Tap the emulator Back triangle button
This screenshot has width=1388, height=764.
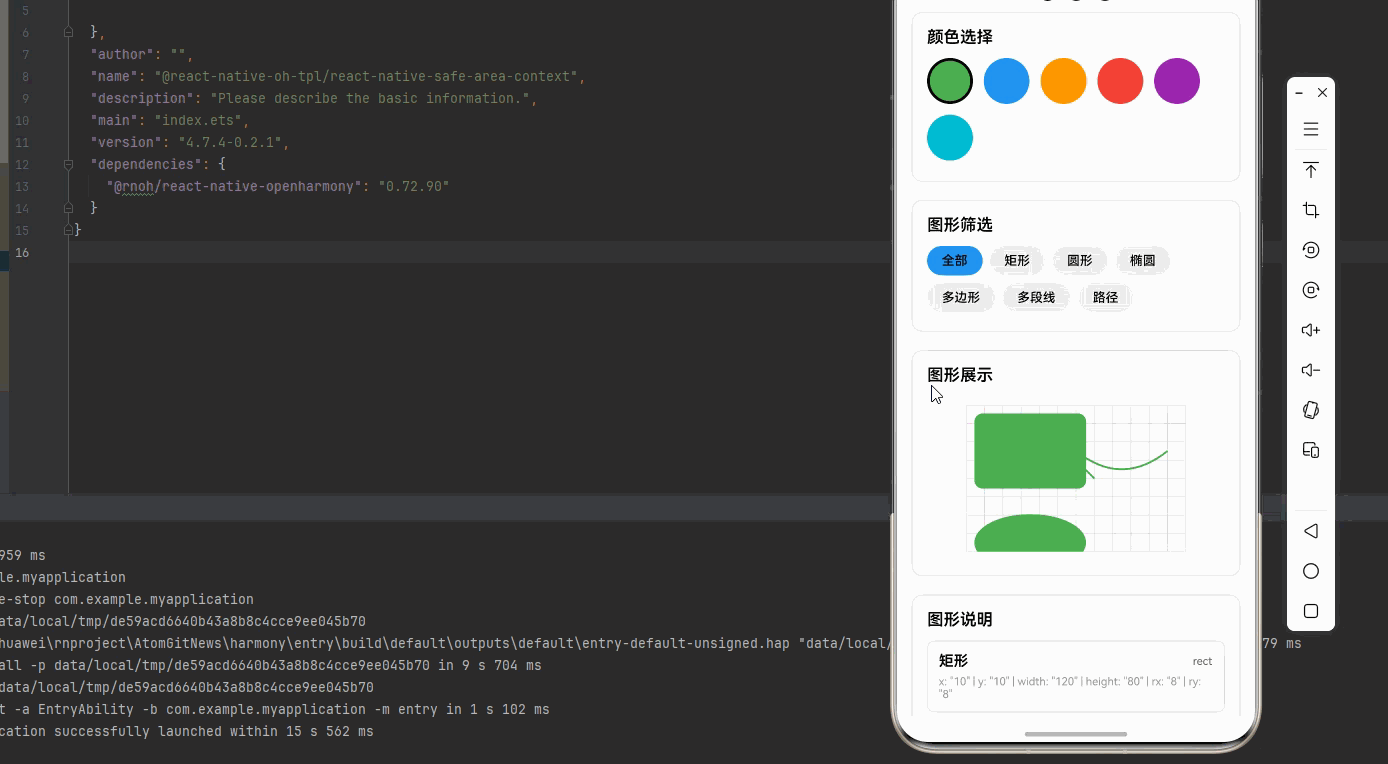click(x=1311, y=531)
